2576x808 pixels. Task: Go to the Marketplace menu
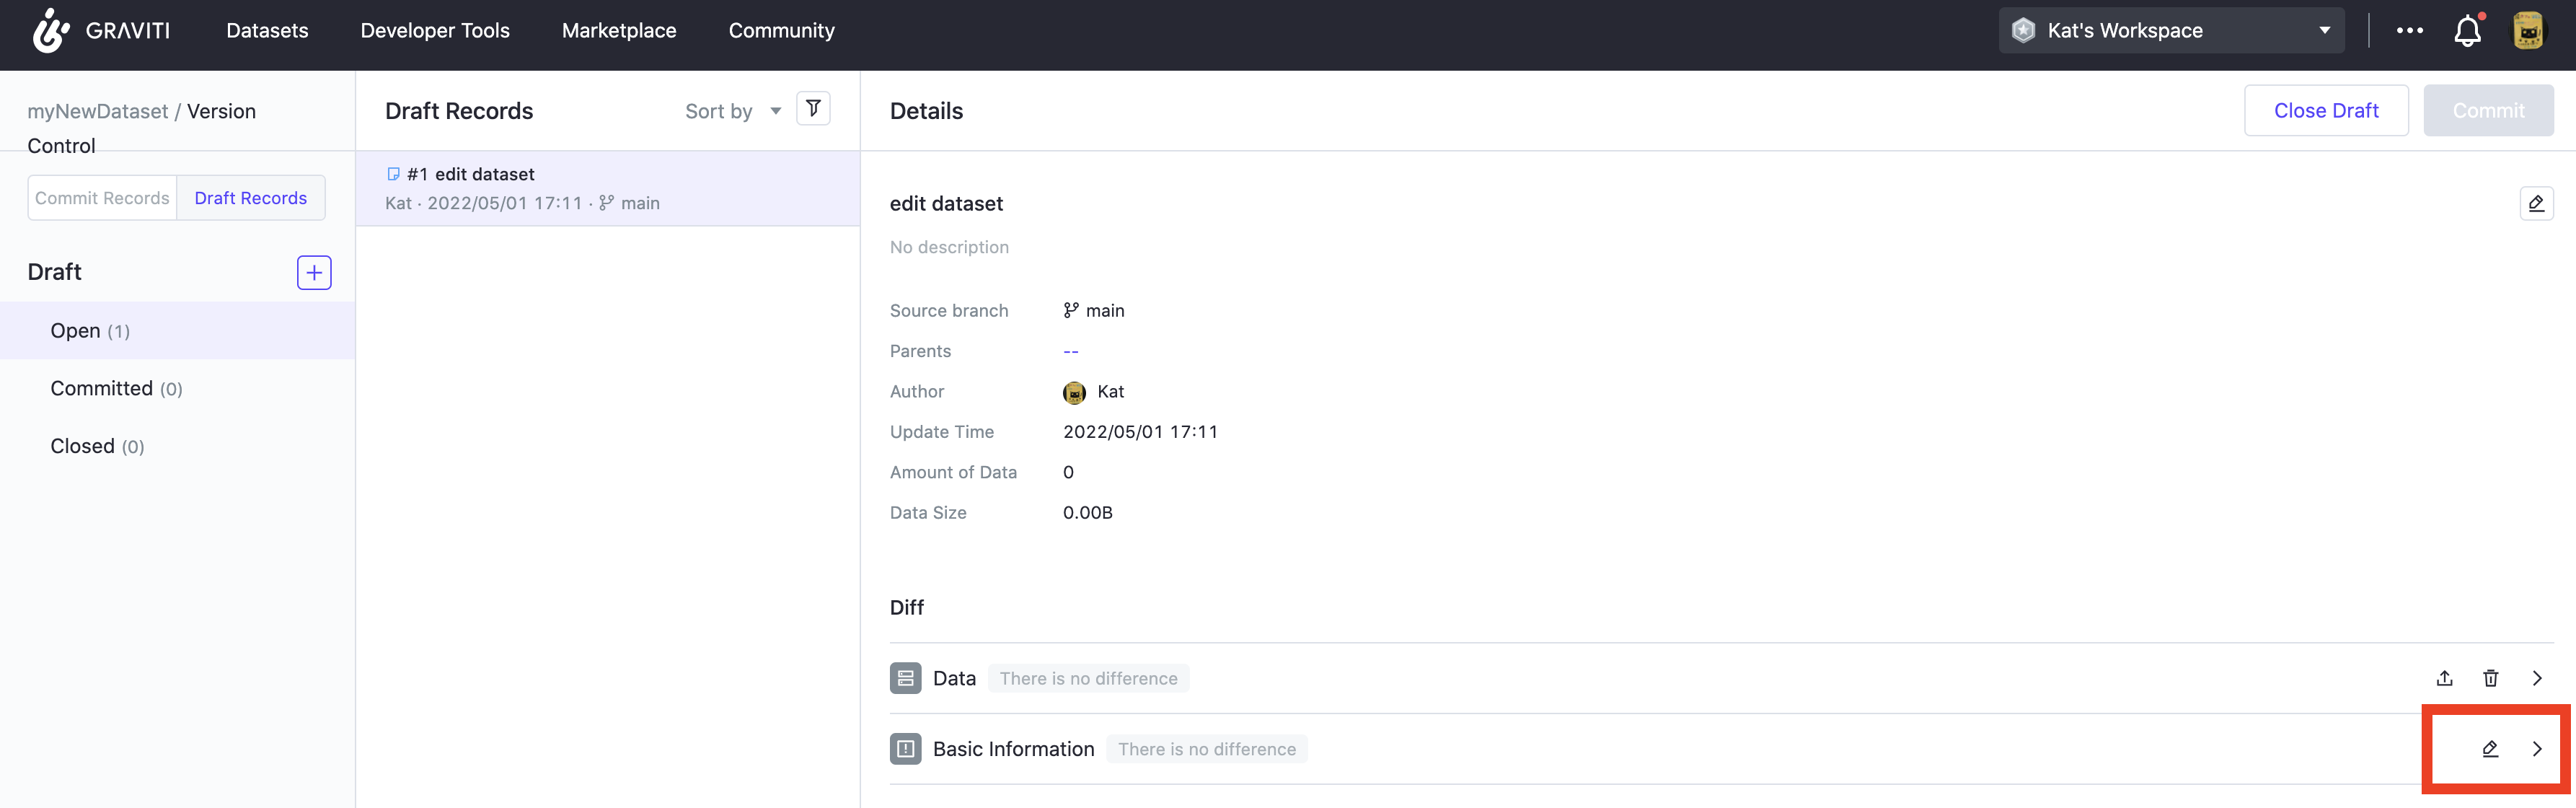pyautogui.click(x=619, y=31)
